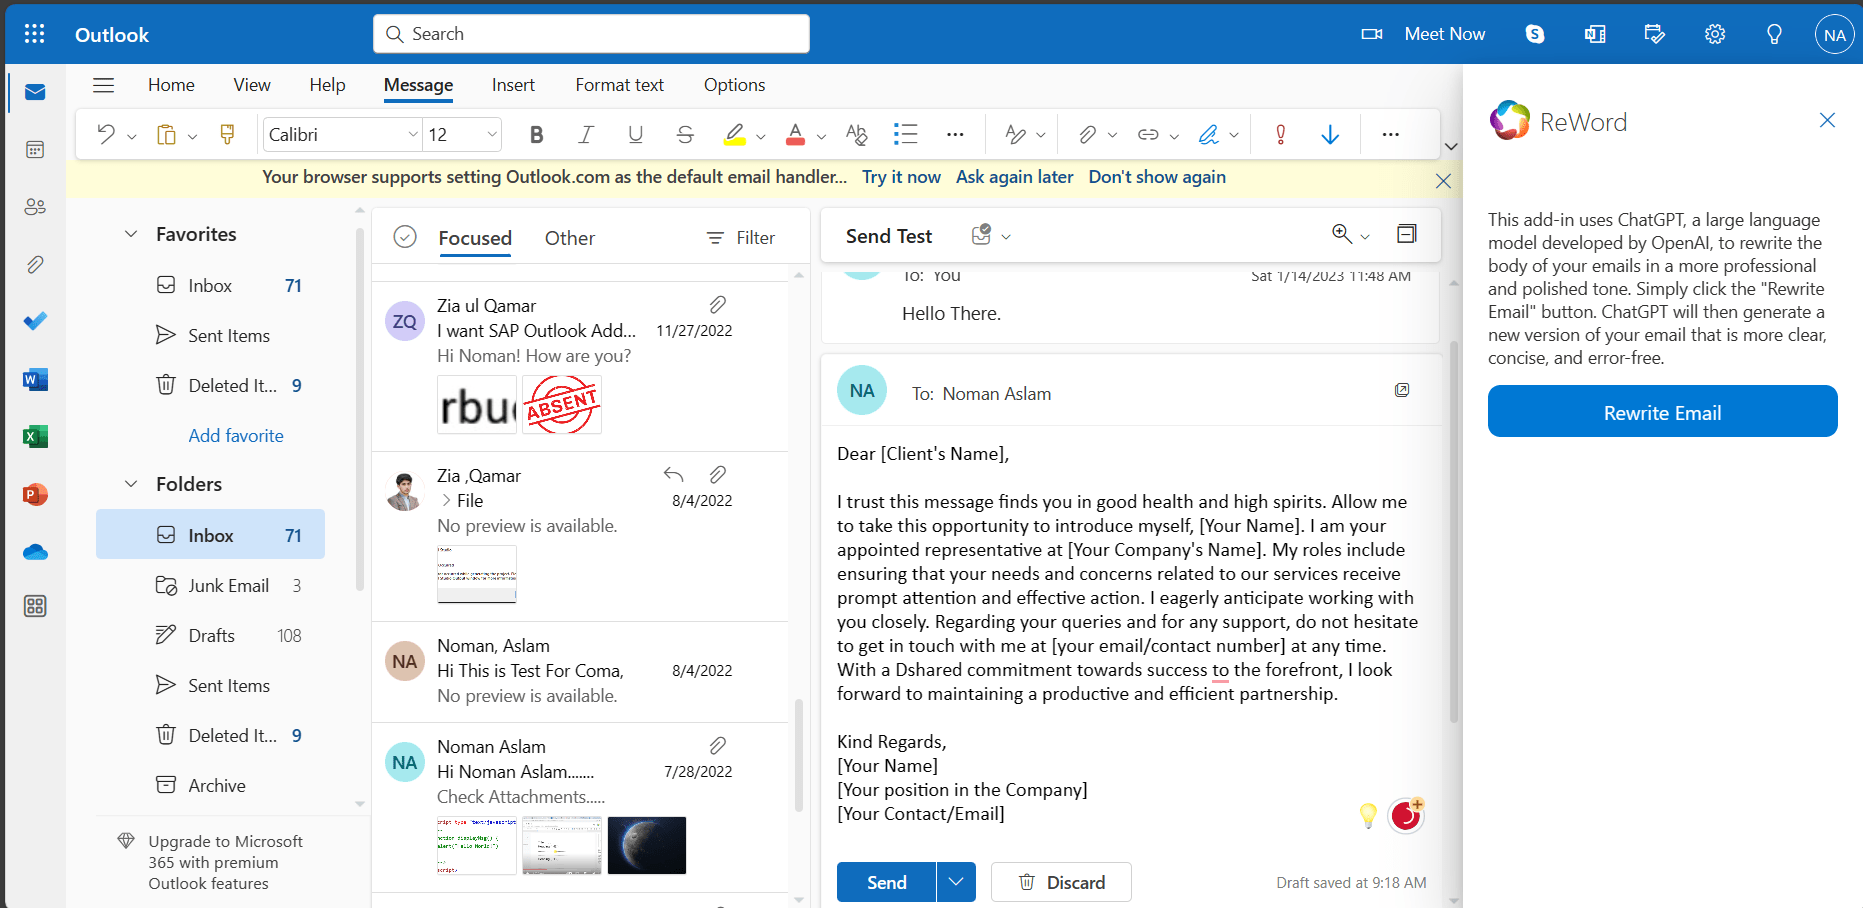Open More apps in sidebar
The image size is (1863, 908).
coord(35,606)
